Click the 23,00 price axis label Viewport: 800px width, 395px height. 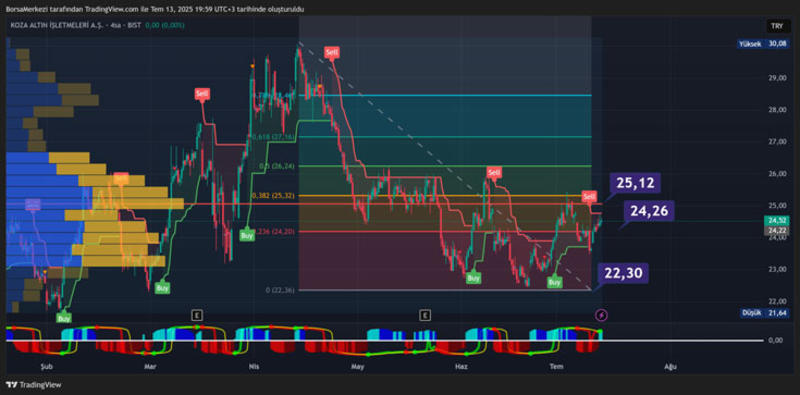(778, 269)
